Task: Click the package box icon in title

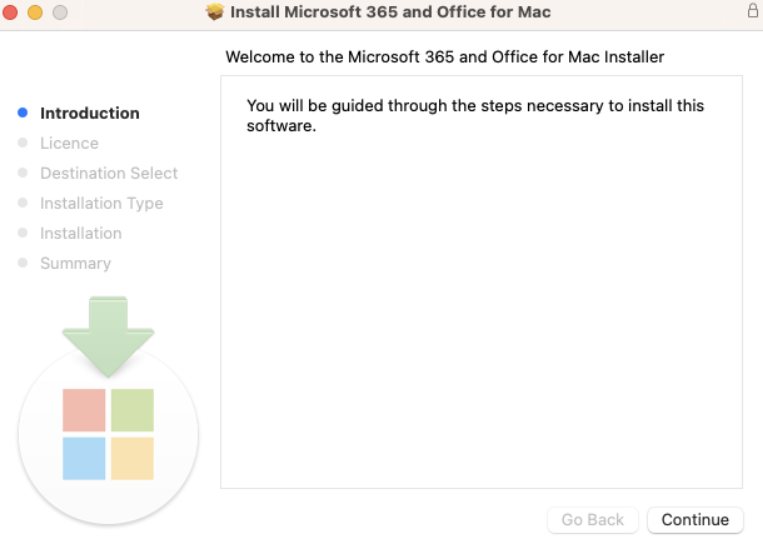Action: point(215,12)
